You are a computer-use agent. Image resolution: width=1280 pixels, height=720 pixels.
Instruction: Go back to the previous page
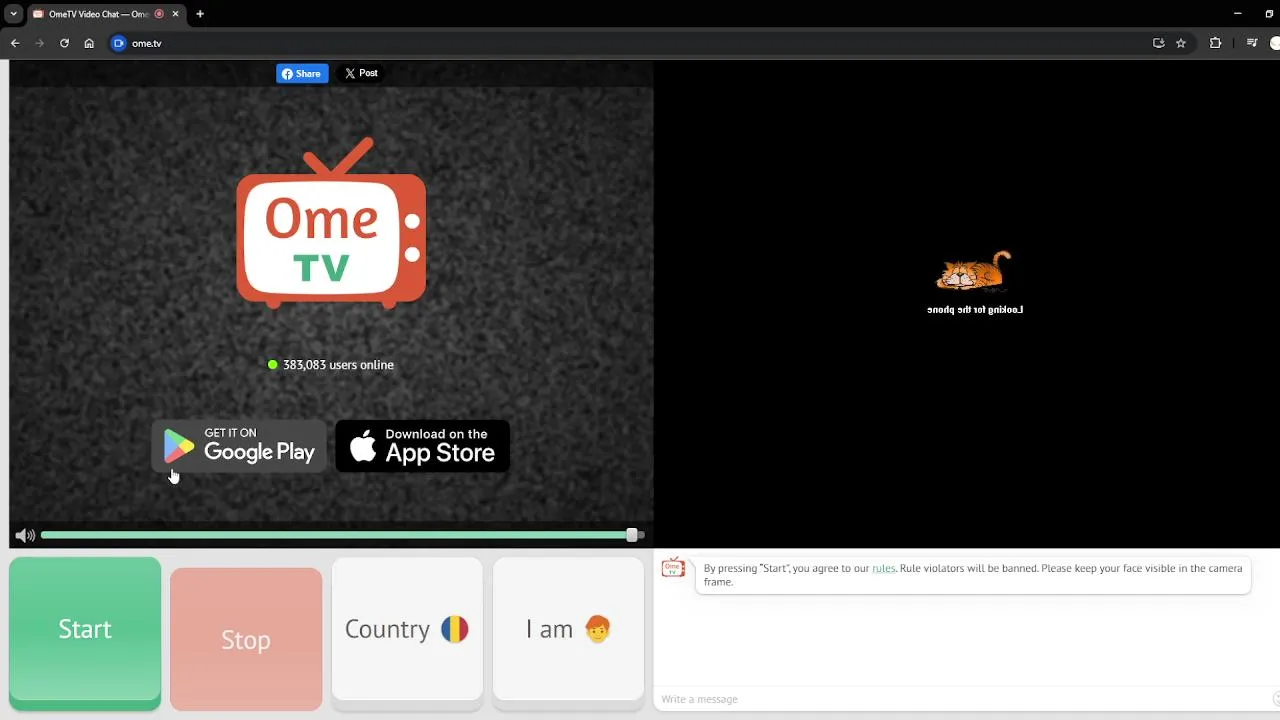pos(15,43)
